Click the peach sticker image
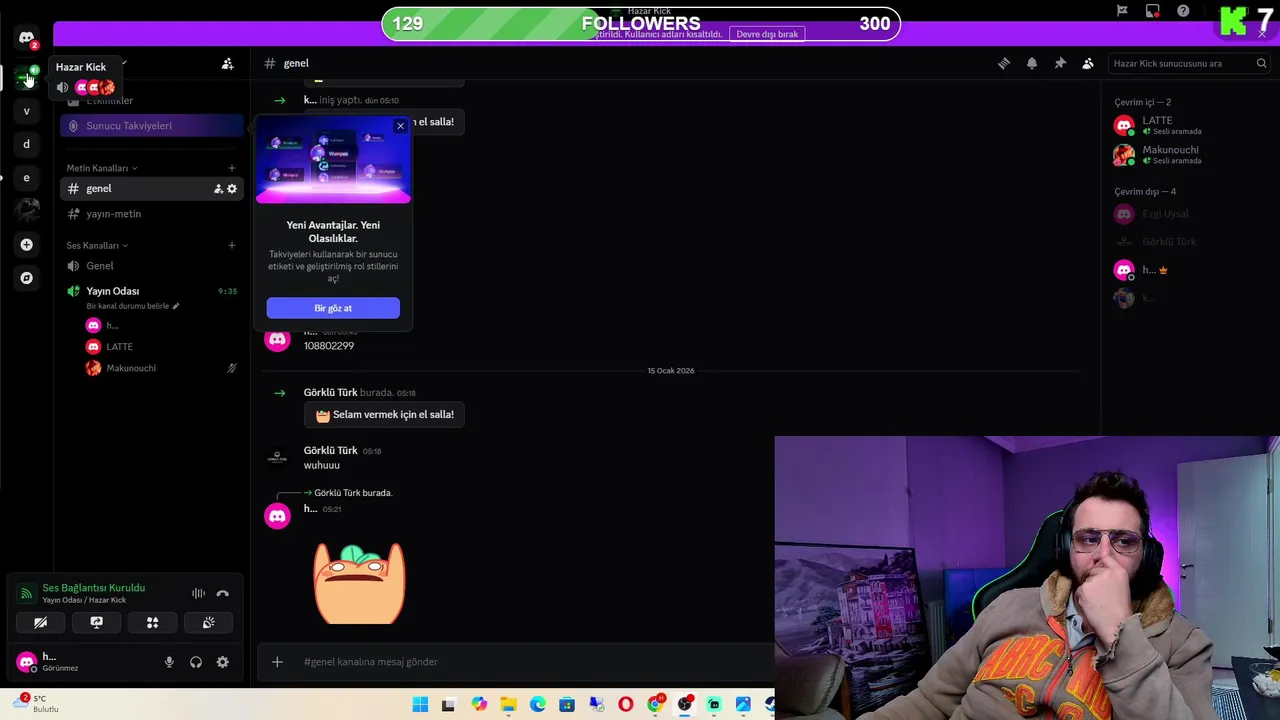 [x=360, y=583]
